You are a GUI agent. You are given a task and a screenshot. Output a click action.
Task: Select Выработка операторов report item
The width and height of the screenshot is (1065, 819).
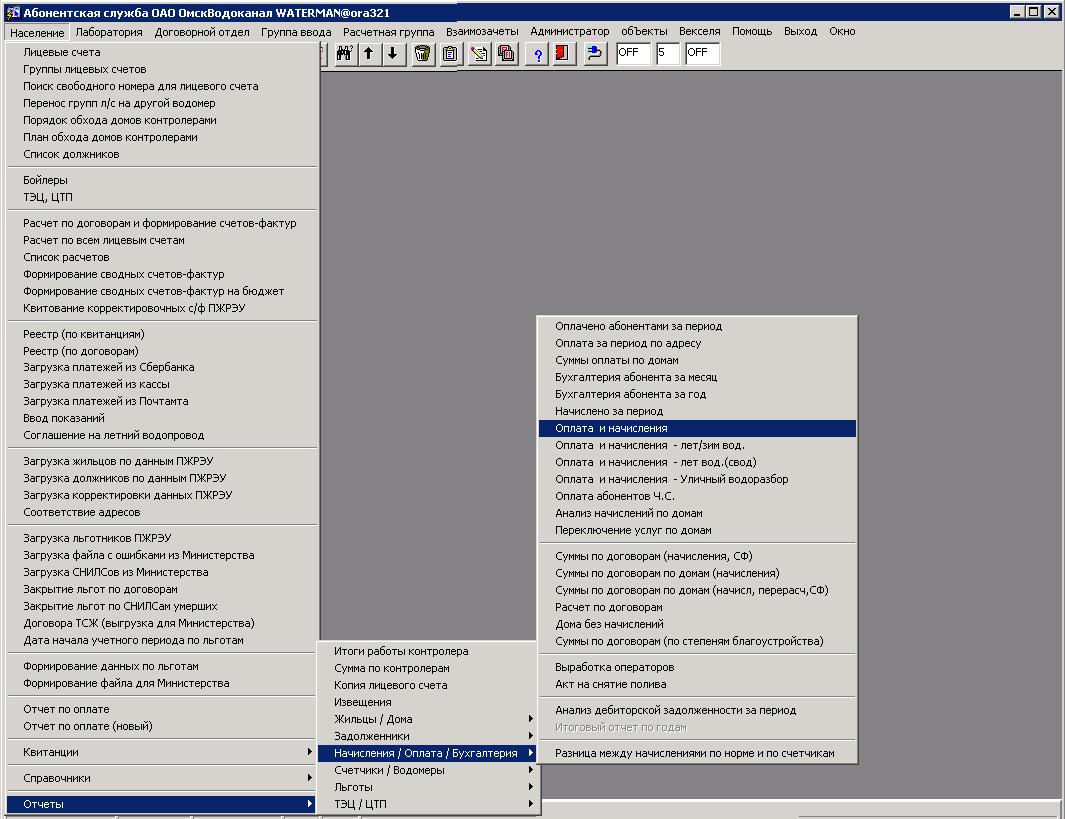coord(614,667)
